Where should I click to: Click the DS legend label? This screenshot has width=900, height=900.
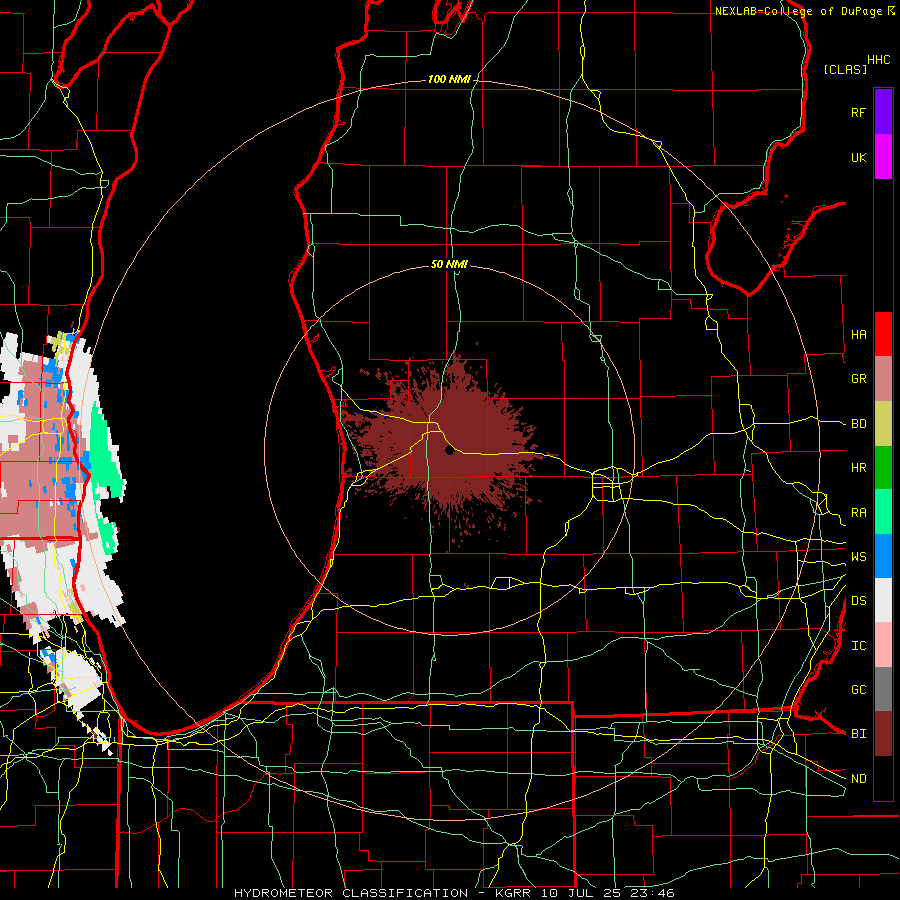858,601
